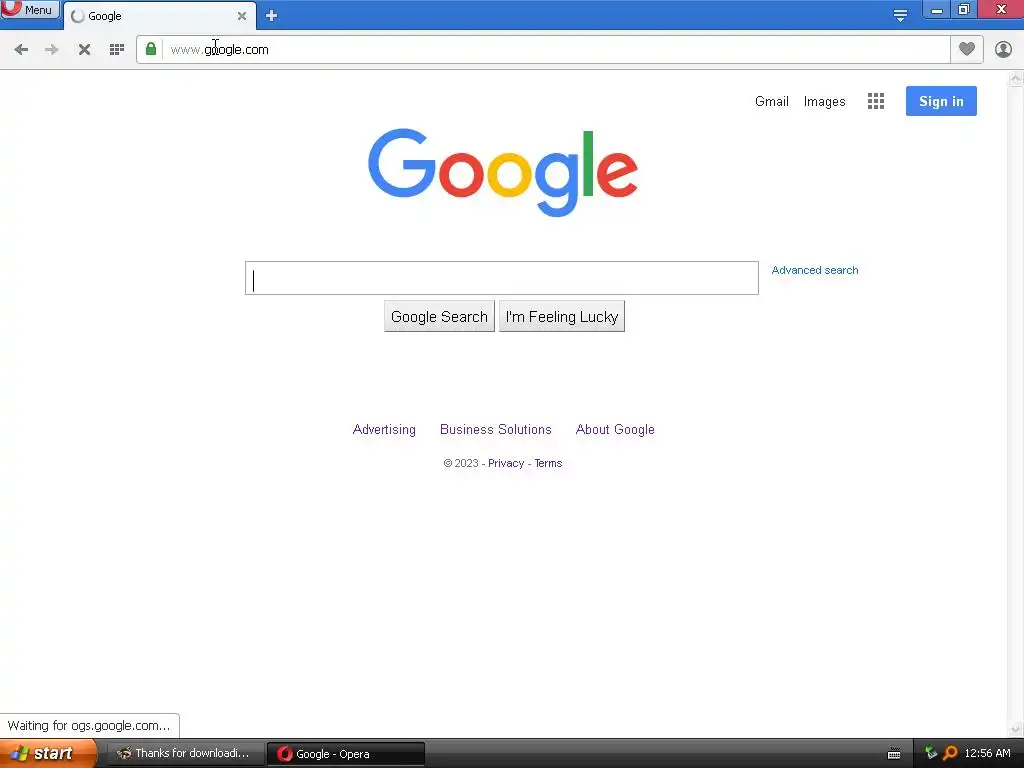Click the keyboard icon in taskbar
Screen dimensions: 1024x768
click(x=894, y=754)
